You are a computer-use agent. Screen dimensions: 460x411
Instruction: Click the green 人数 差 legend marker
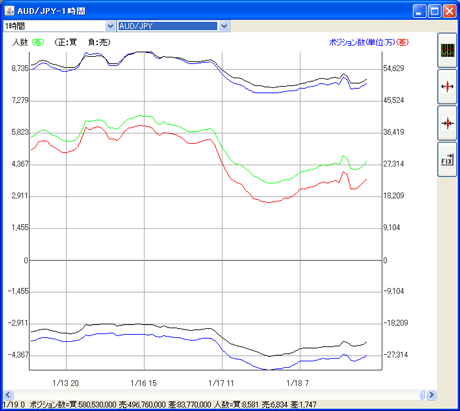coord(38,42)
